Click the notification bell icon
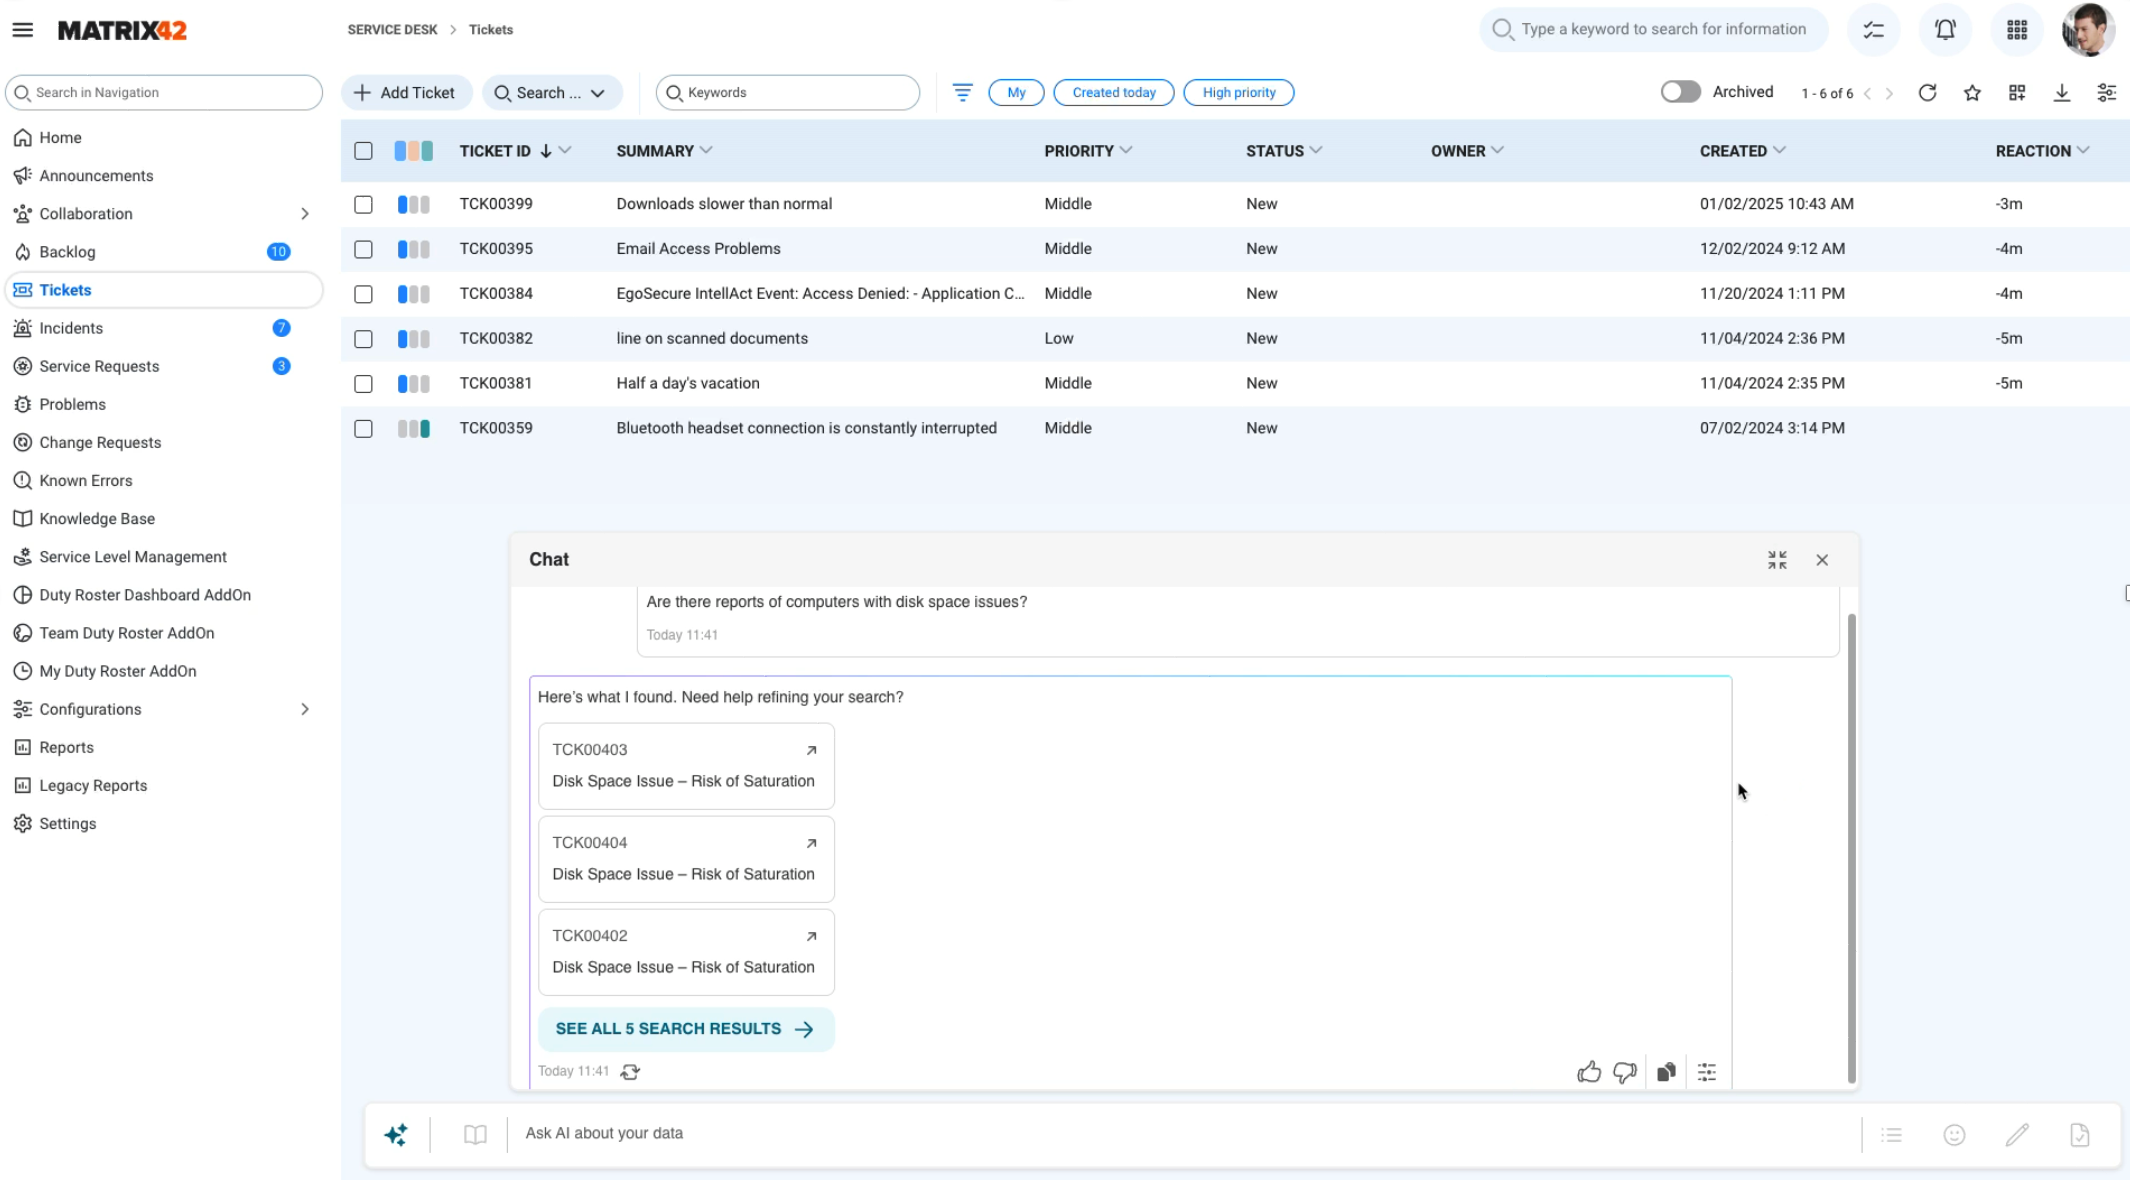 click(x=1945, y=30)
